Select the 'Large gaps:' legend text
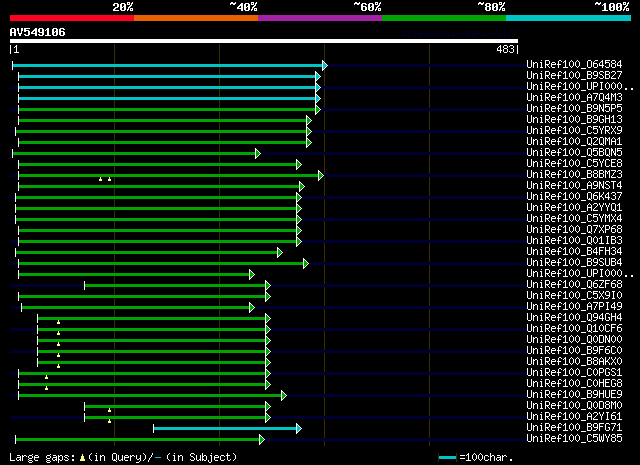Image resolution: width=640 pixels, height=465 pixels. click(x=42, y=457)
